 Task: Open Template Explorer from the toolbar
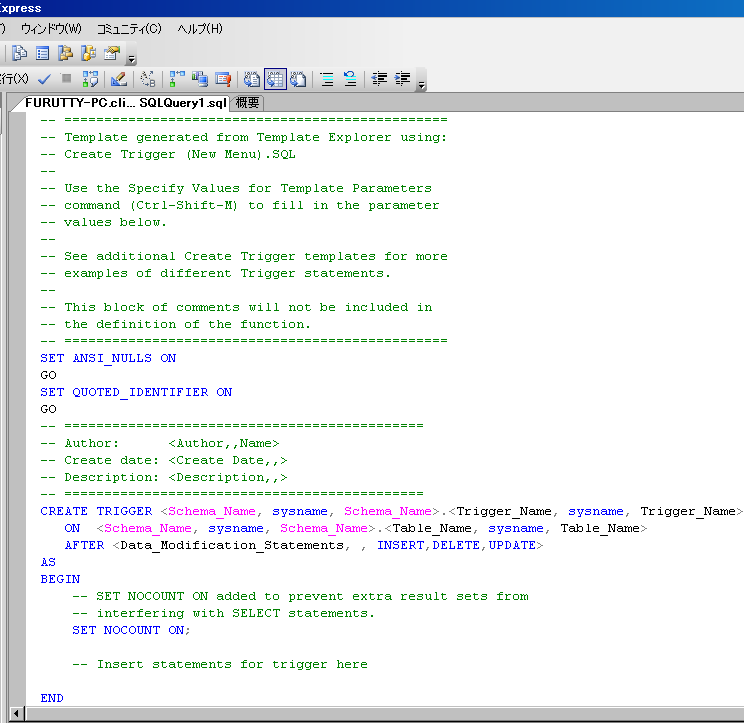click(88, 53)
